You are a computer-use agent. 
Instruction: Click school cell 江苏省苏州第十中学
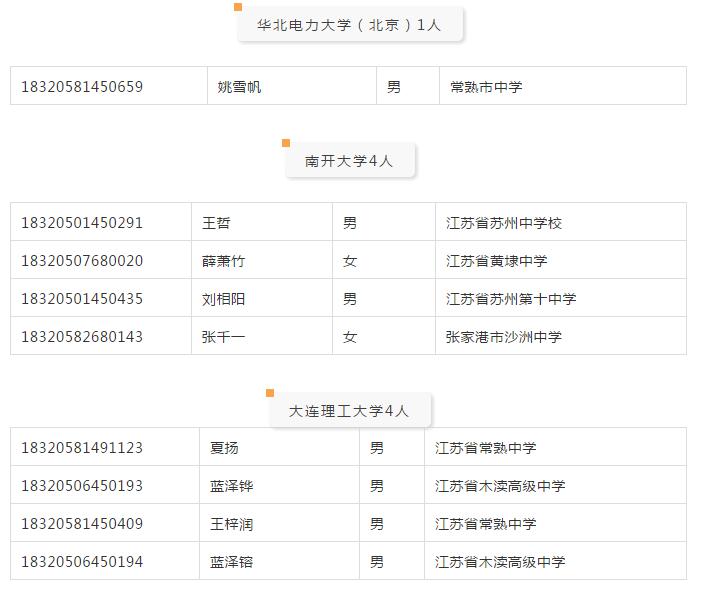point(511,299)
